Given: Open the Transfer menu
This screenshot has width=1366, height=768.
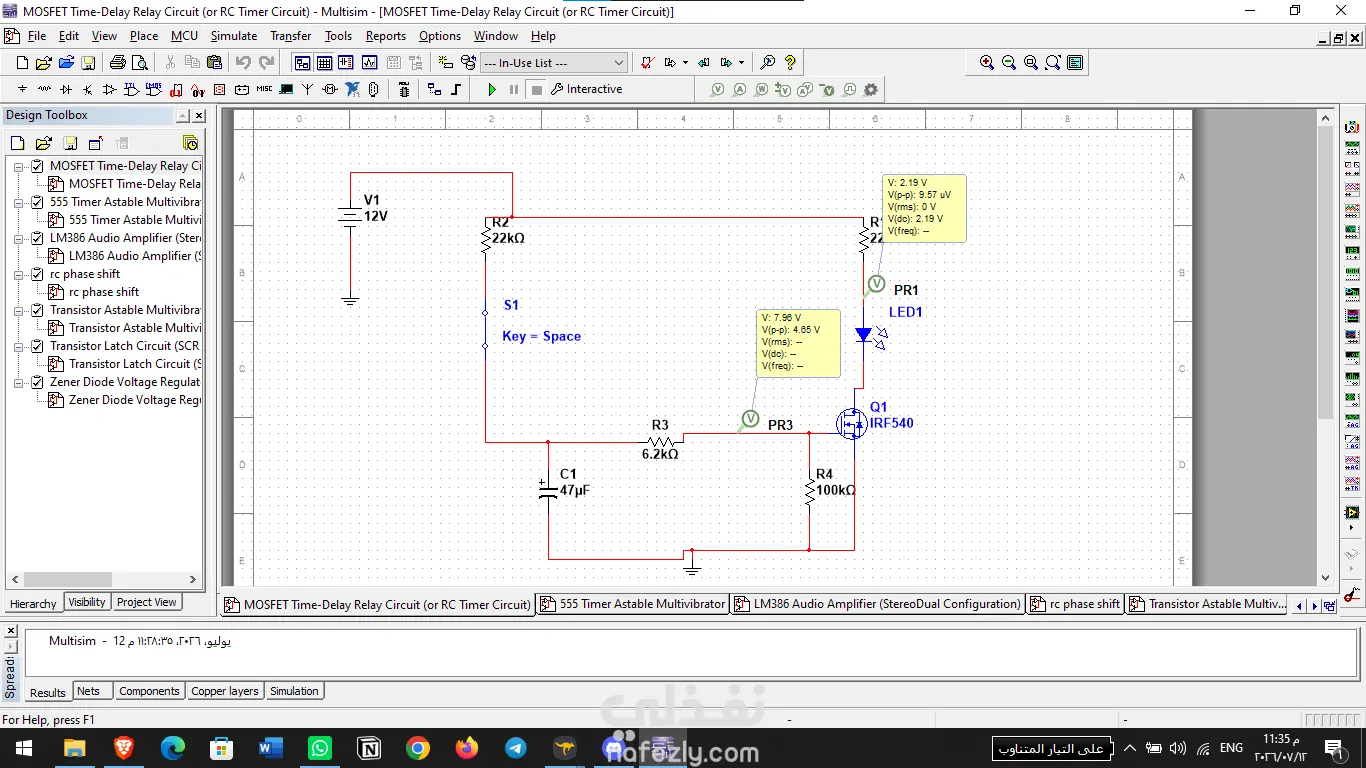Looking at the screenshot, I should [x=291, y=36].
